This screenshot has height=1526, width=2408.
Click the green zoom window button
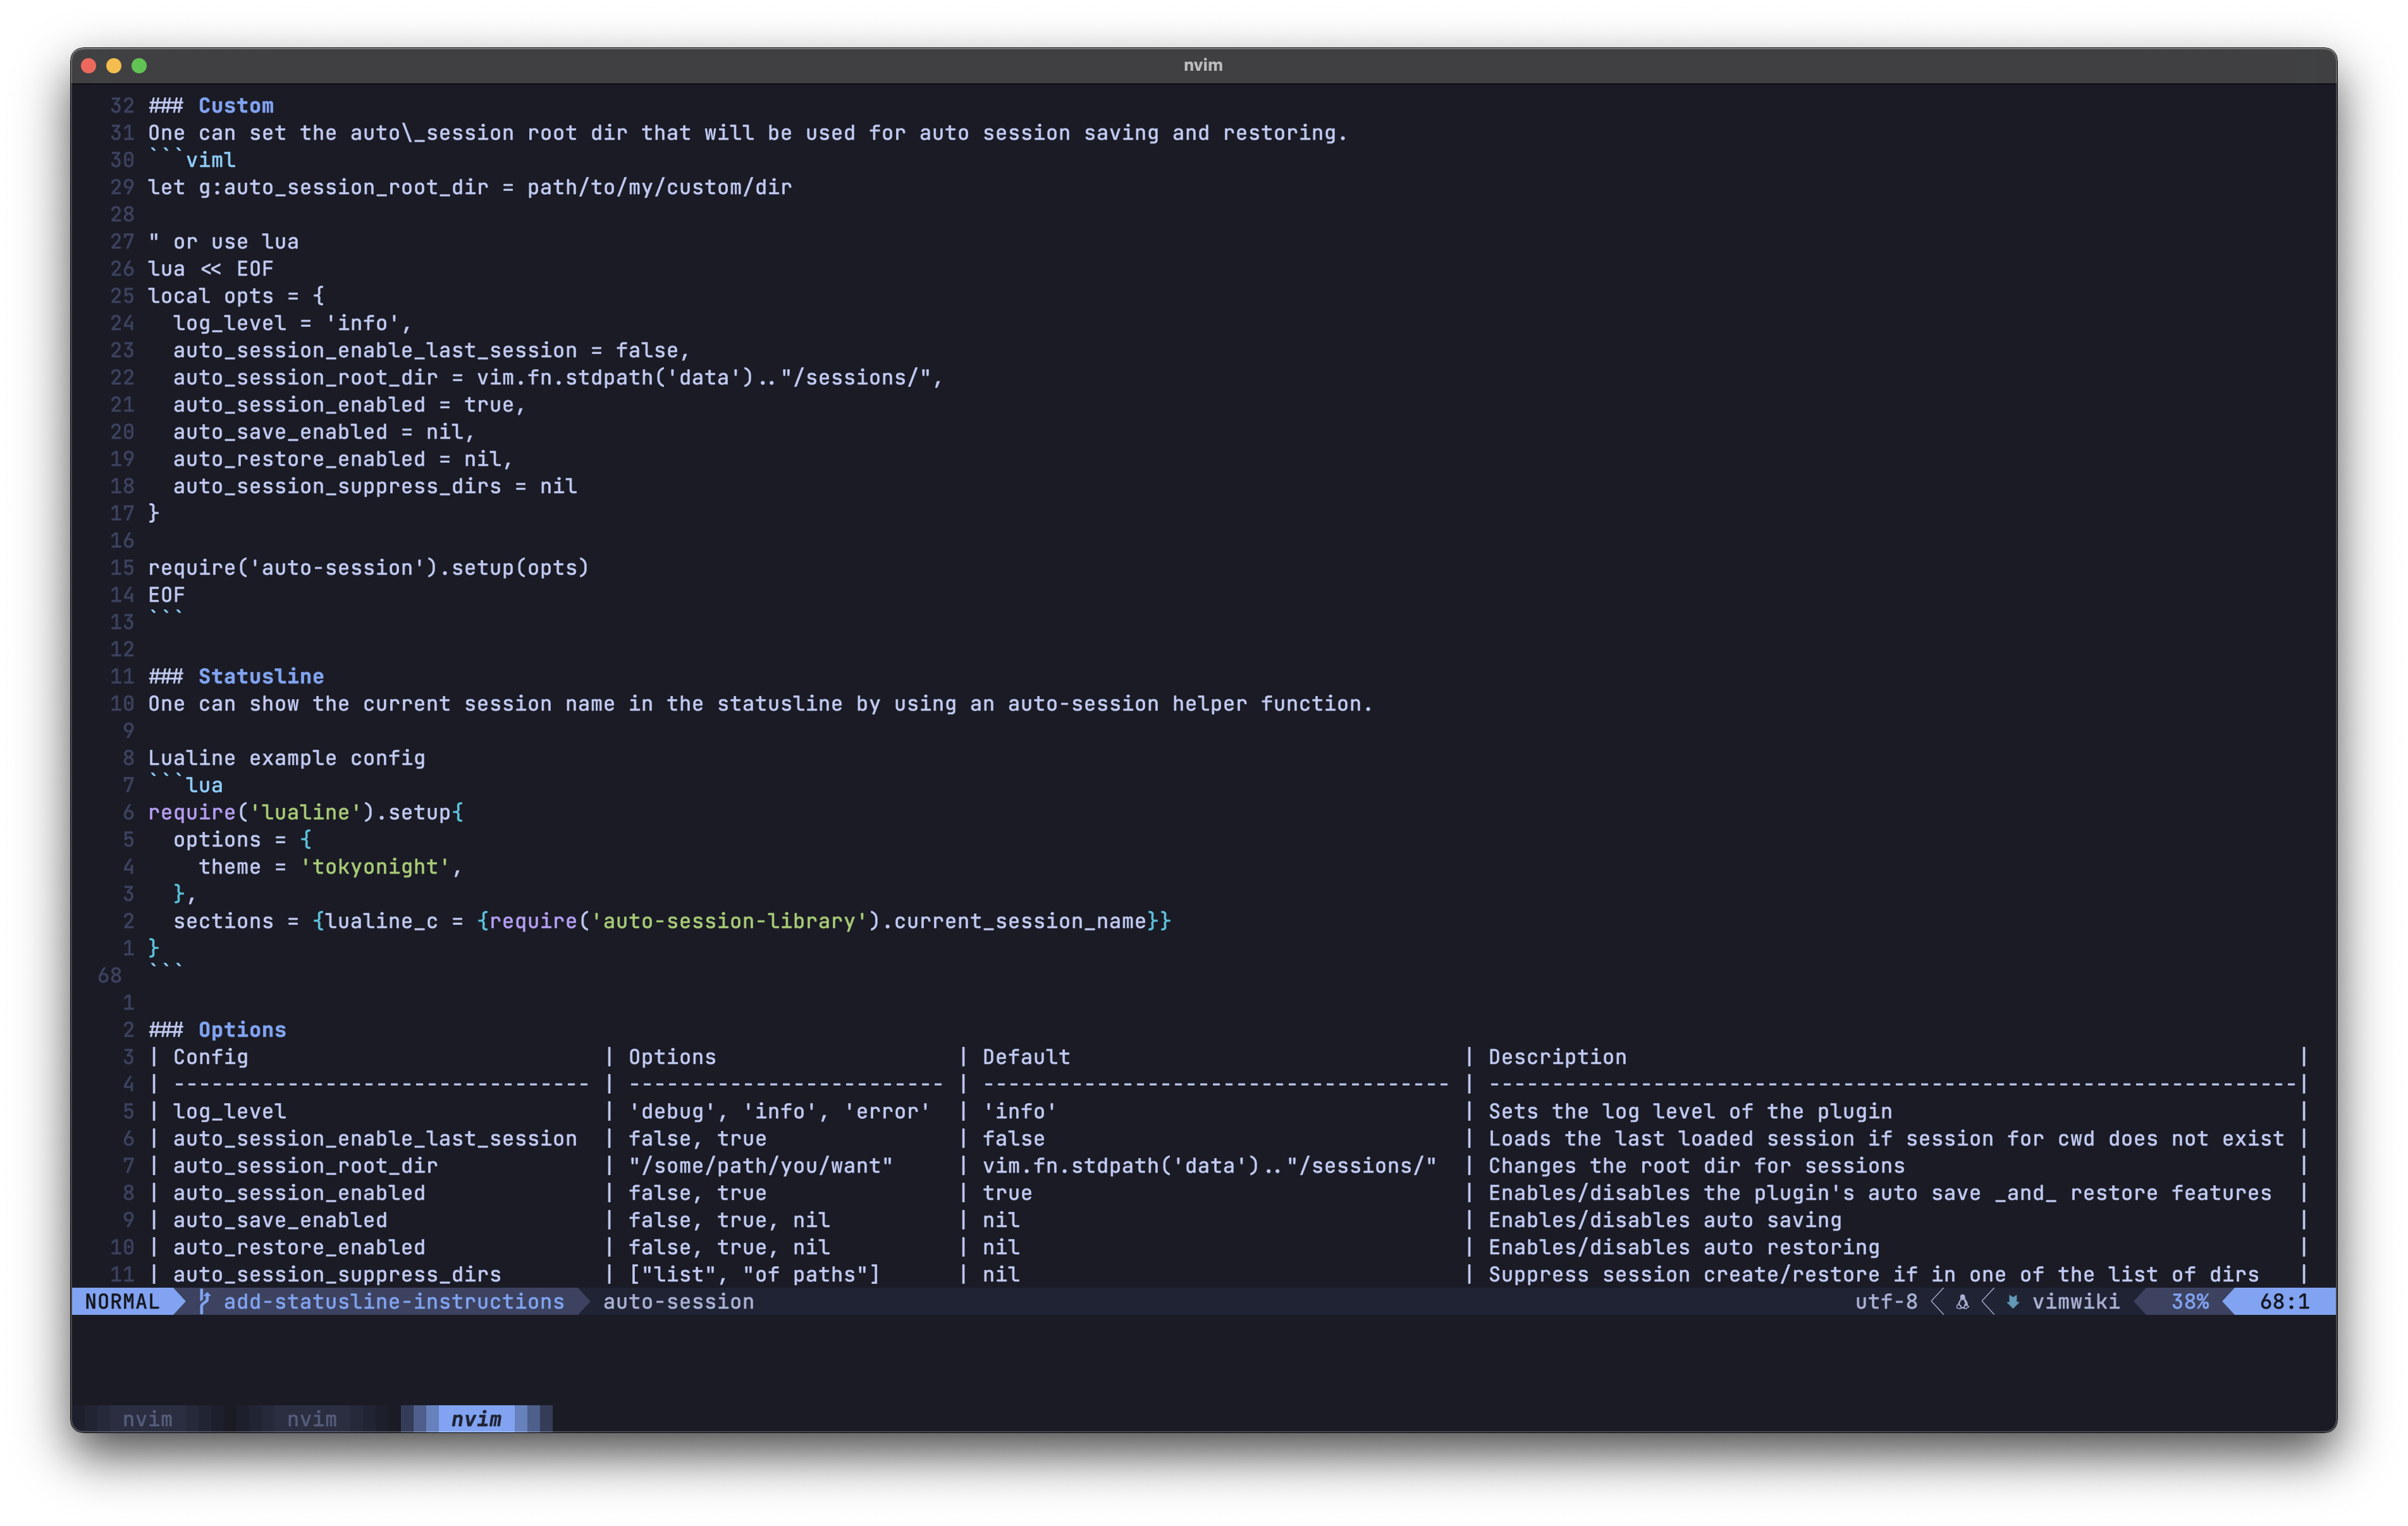tap(139, 66)
